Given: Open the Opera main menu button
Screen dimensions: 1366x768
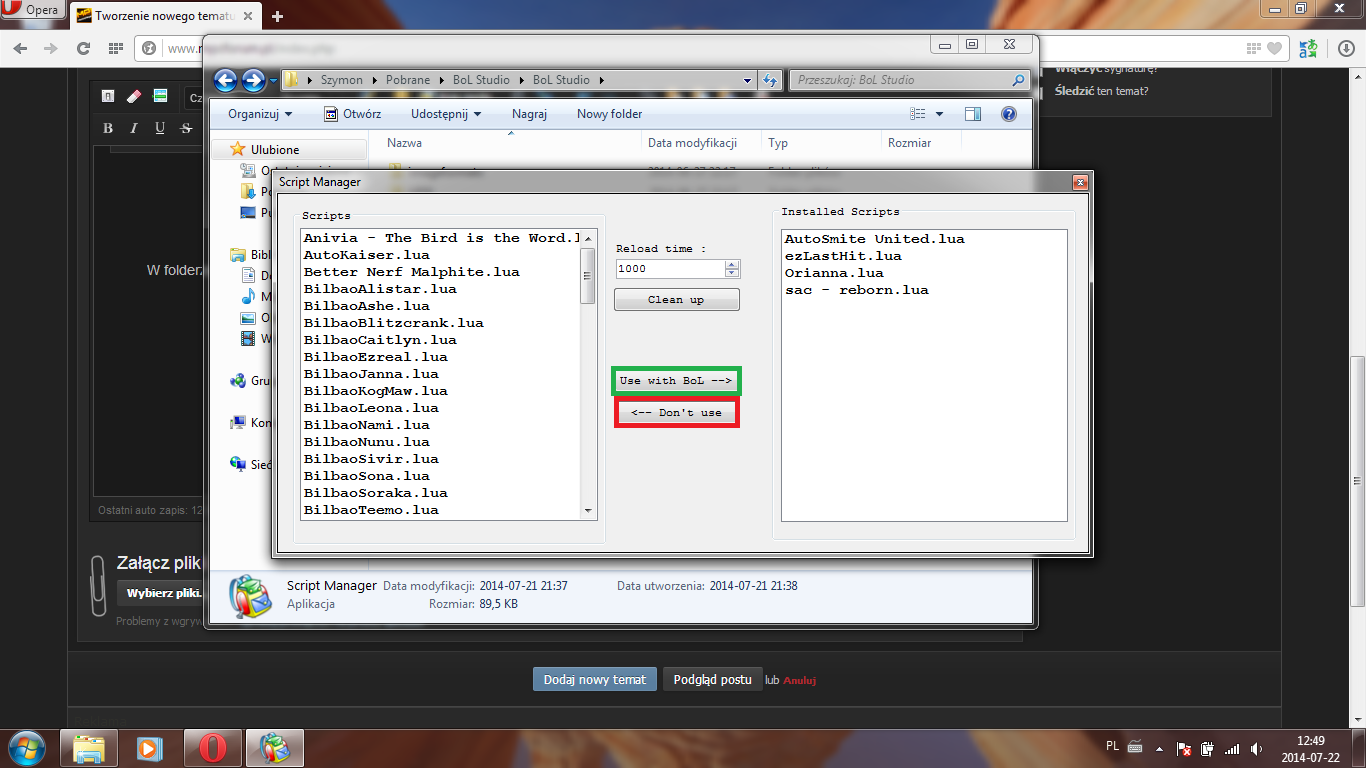Looking at the screenshot, I should click(33, 10).
